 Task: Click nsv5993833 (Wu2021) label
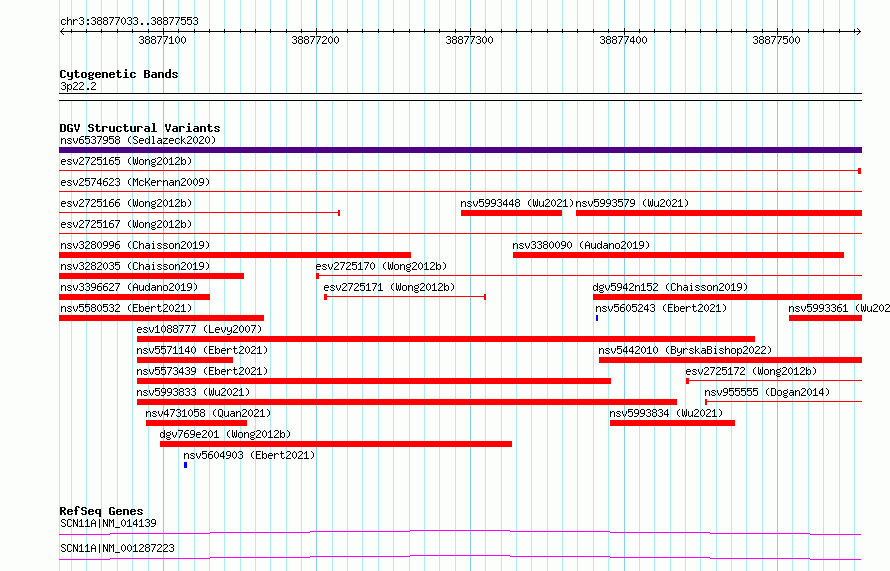coord(193,392)
